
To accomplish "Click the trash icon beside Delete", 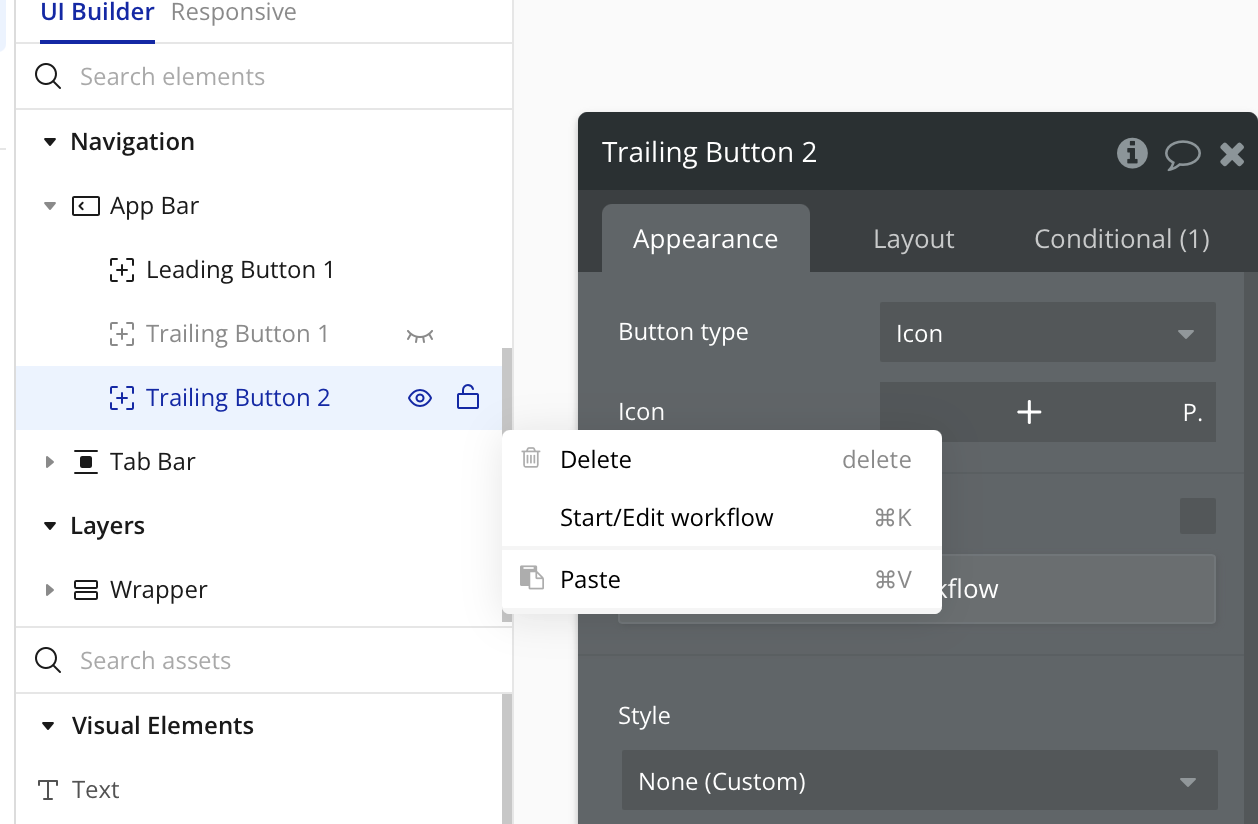I will 532,459.
